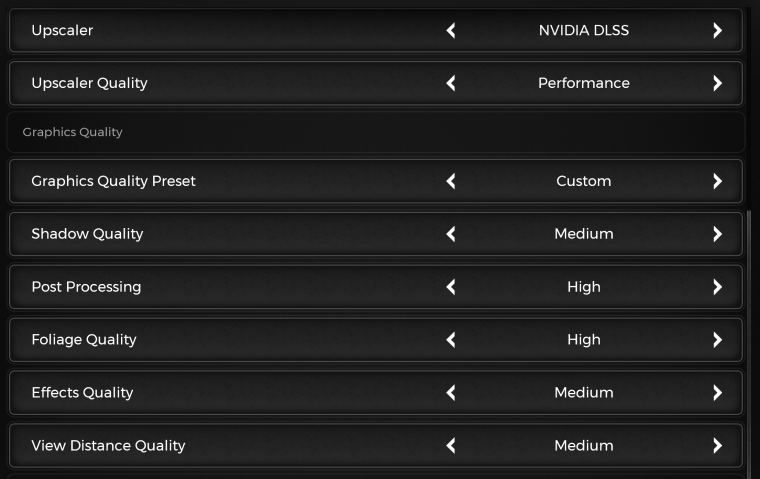Select previous Graphics Quality Preset
Image resolution: width=760 pixels, height=479 pixels.
coord(451,181)
